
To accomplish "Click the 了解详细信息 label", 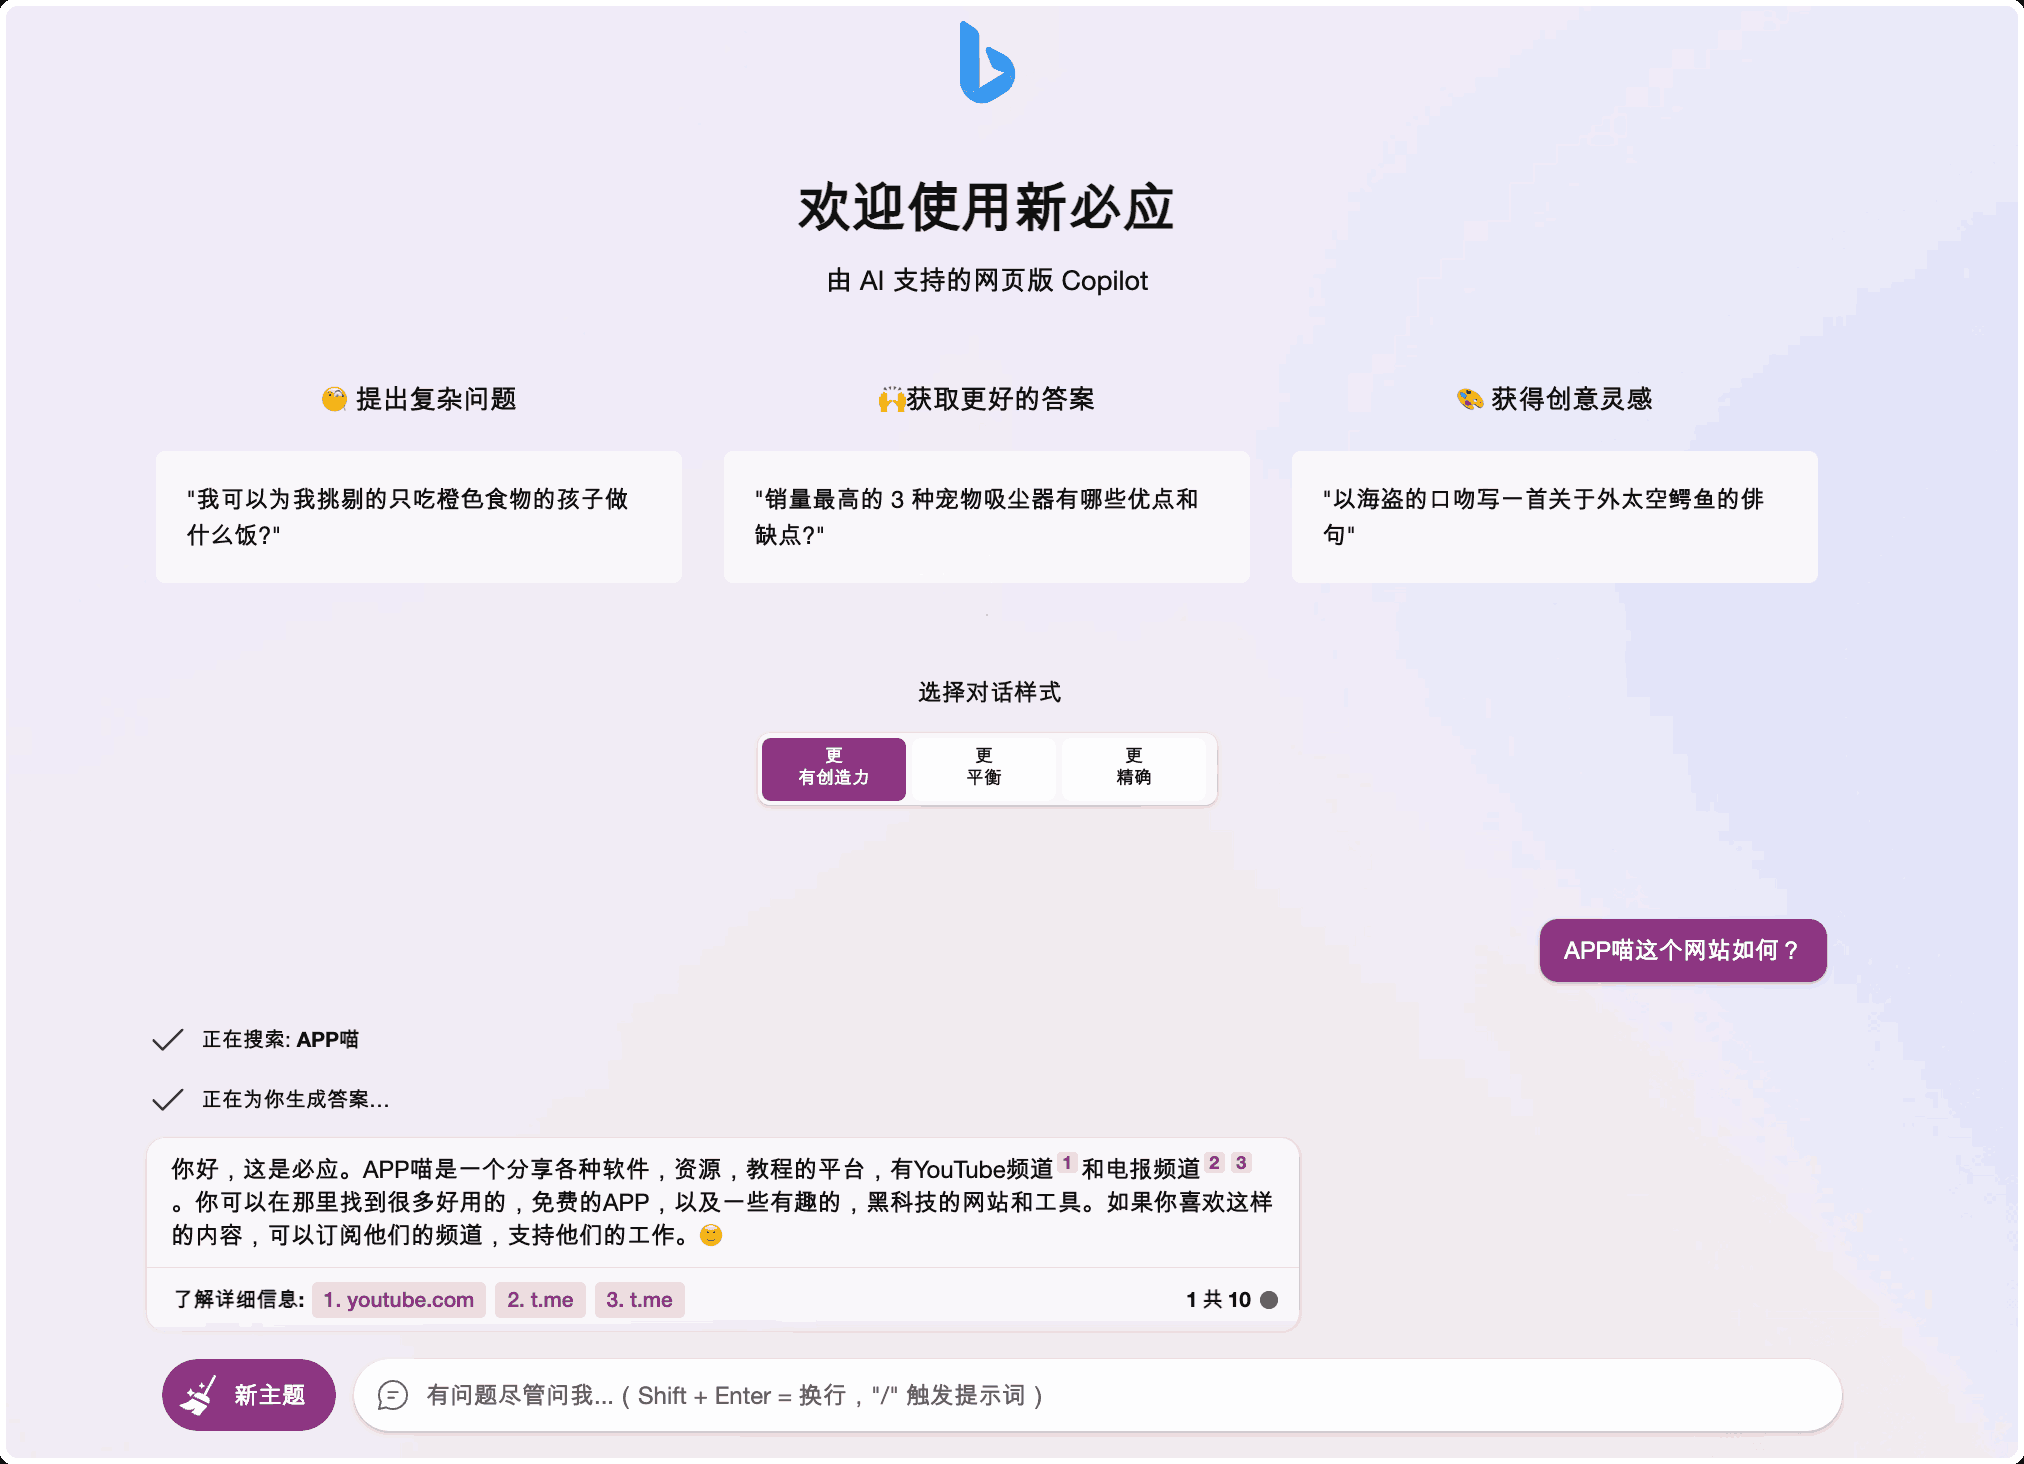I will coord(239,1300).
